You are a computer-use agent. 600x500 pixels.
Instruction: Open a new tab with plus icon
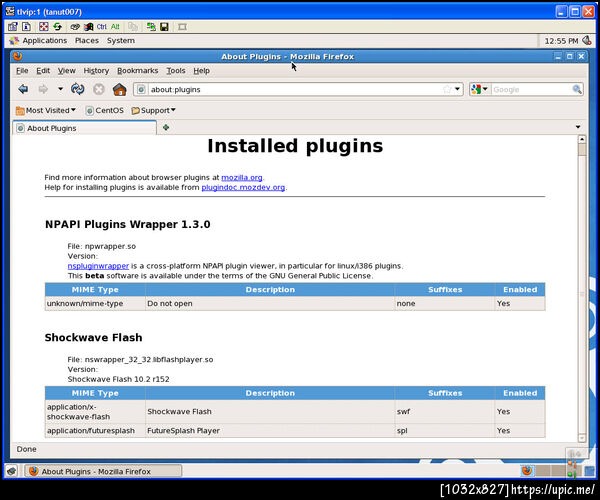pos(166,128)
